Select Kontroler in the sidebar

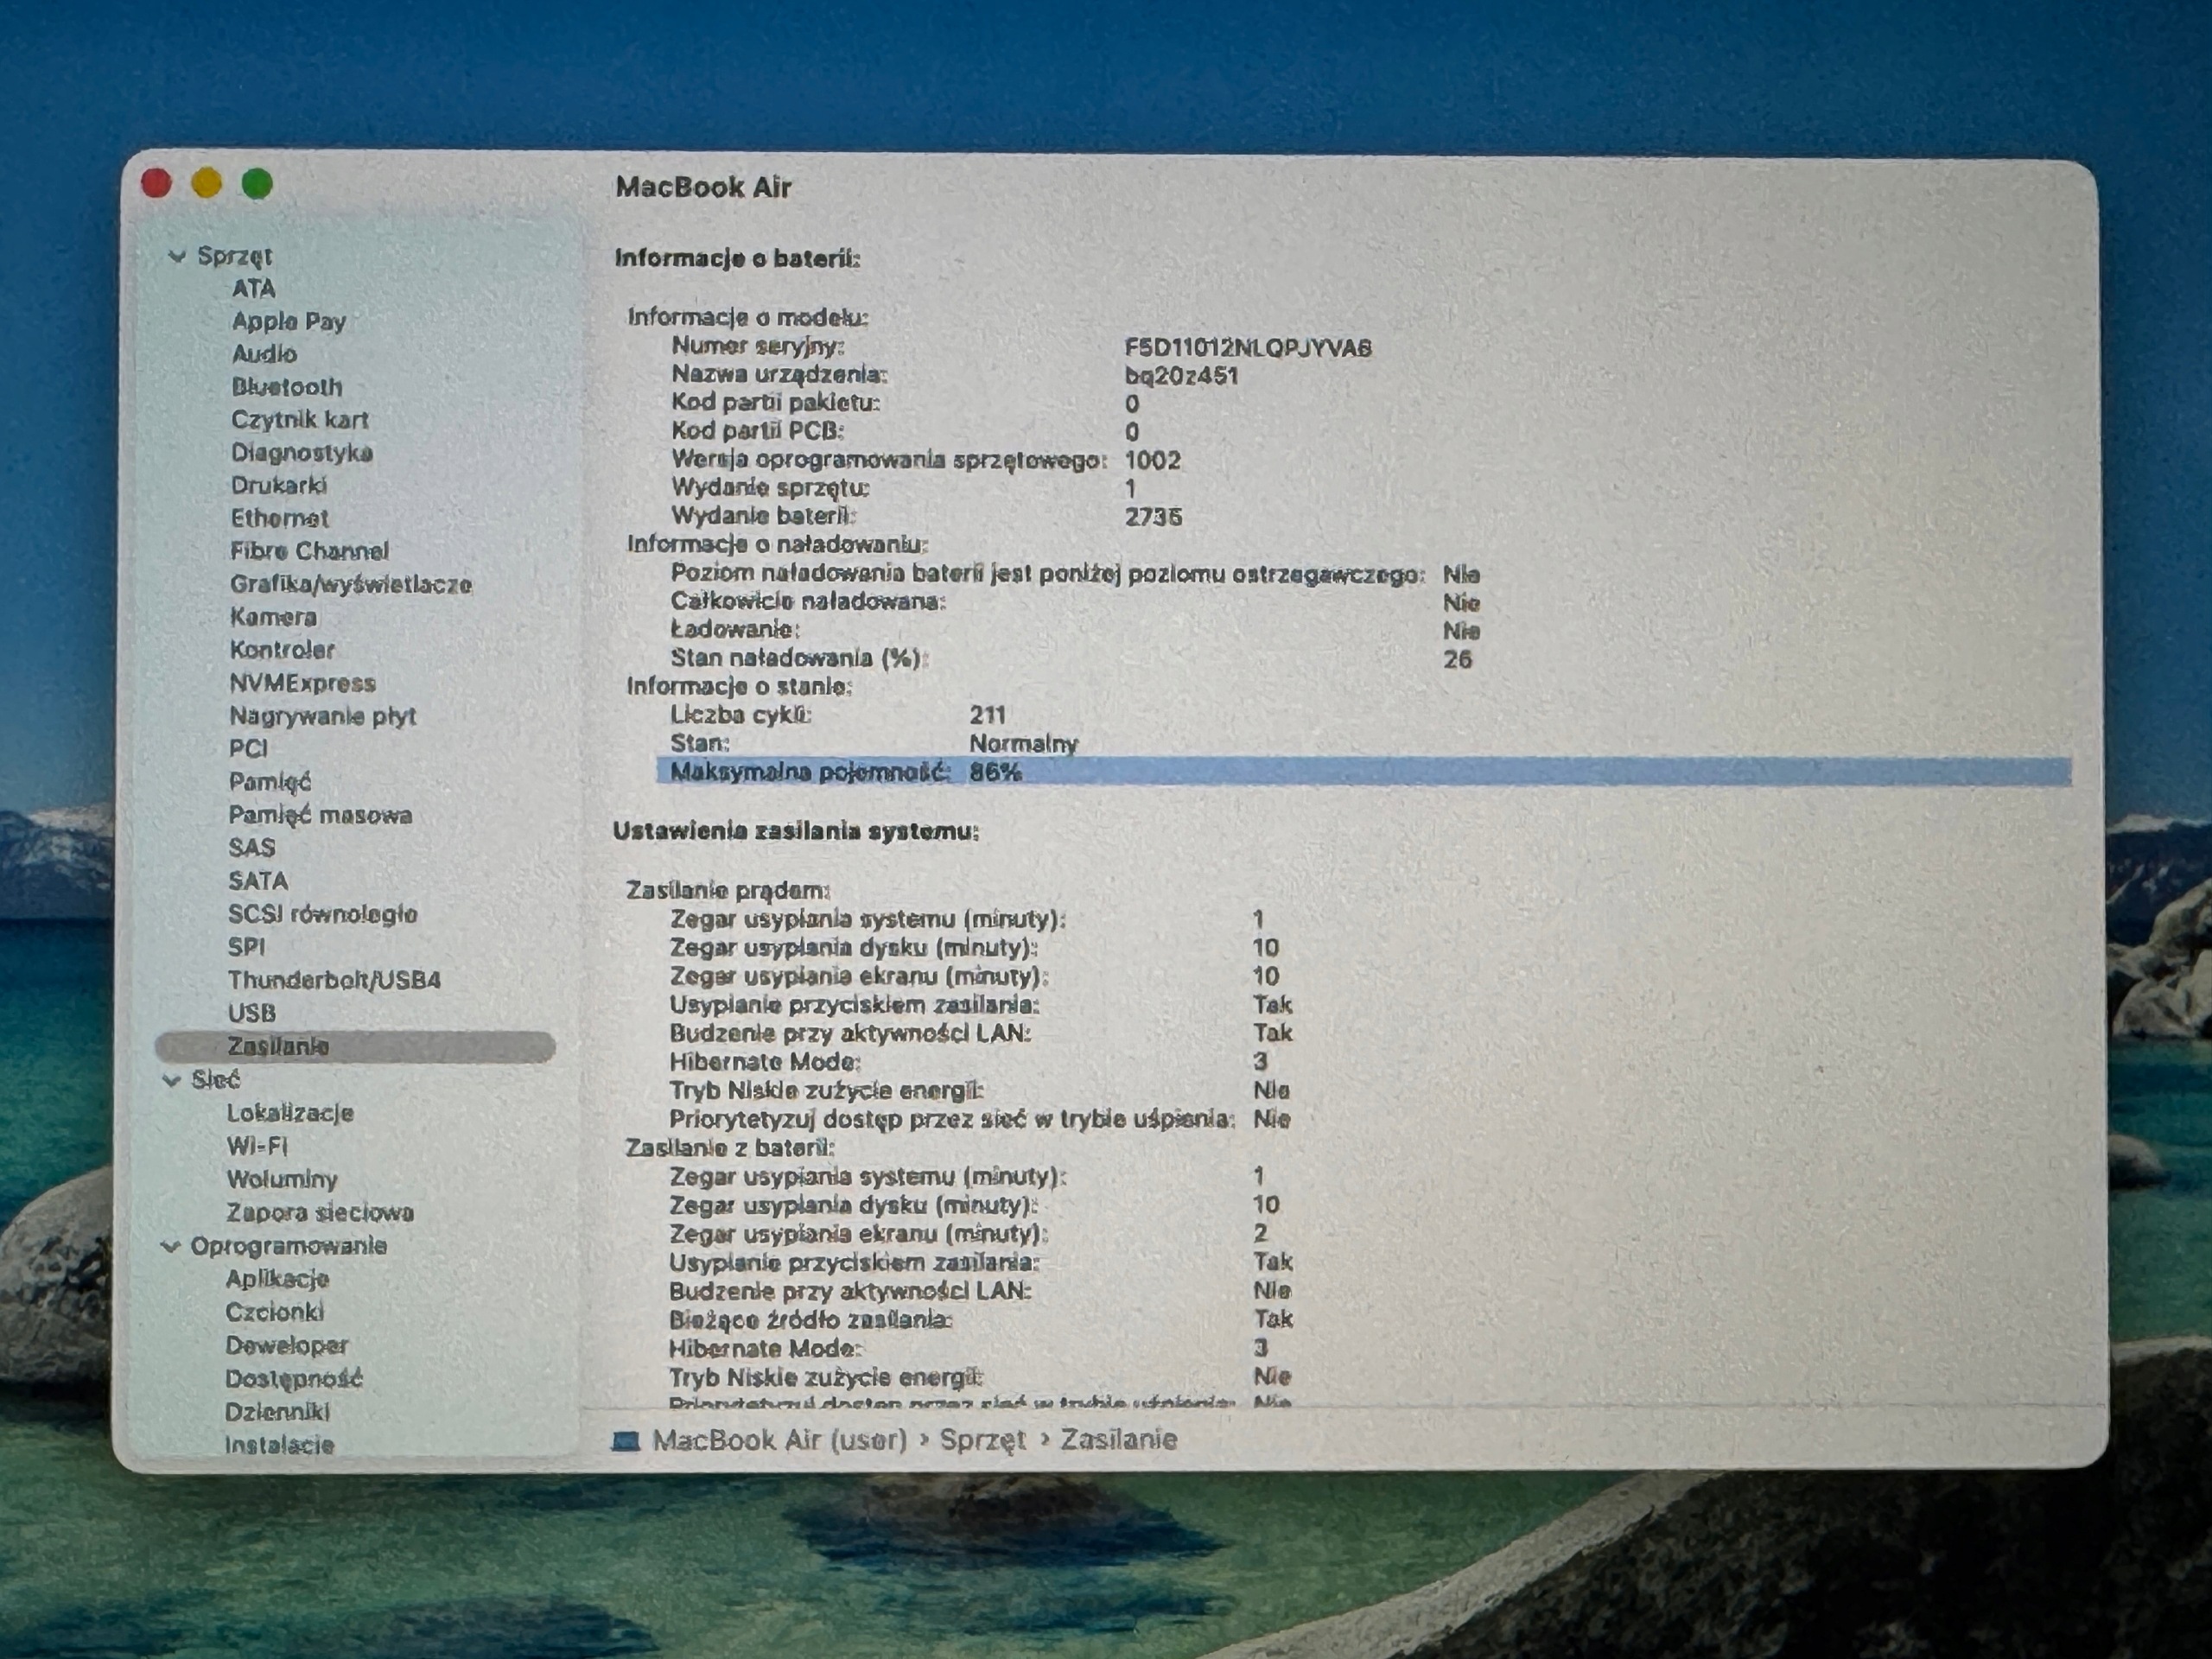coord(282,650)
